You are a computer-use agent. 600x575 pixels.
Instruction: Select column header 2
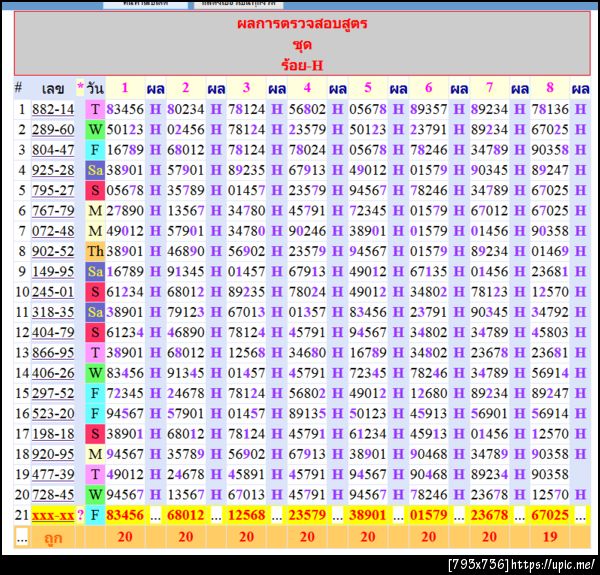click(186, 88)
